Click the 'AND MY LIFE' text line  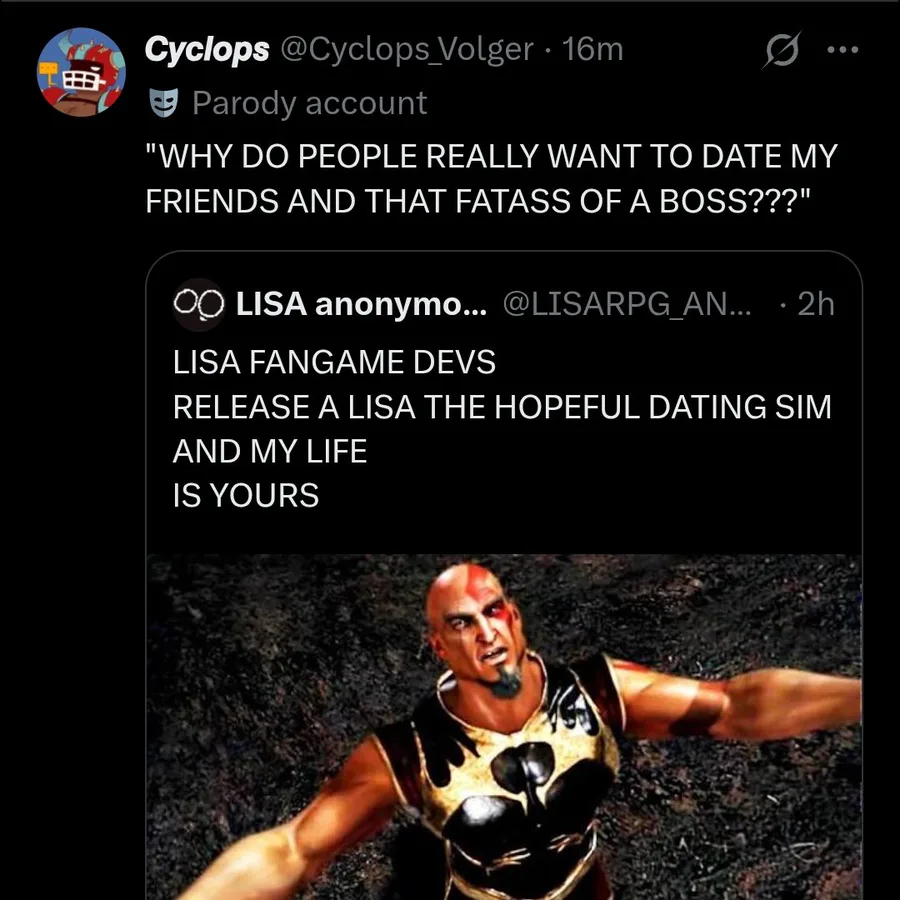[270, 452]
